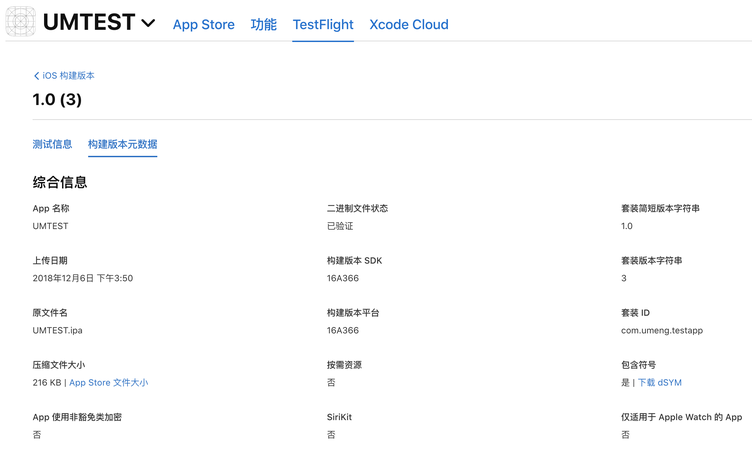752x454 pixels.
Task: Select the App name value UMTEST
Action: tap(50, 226)
